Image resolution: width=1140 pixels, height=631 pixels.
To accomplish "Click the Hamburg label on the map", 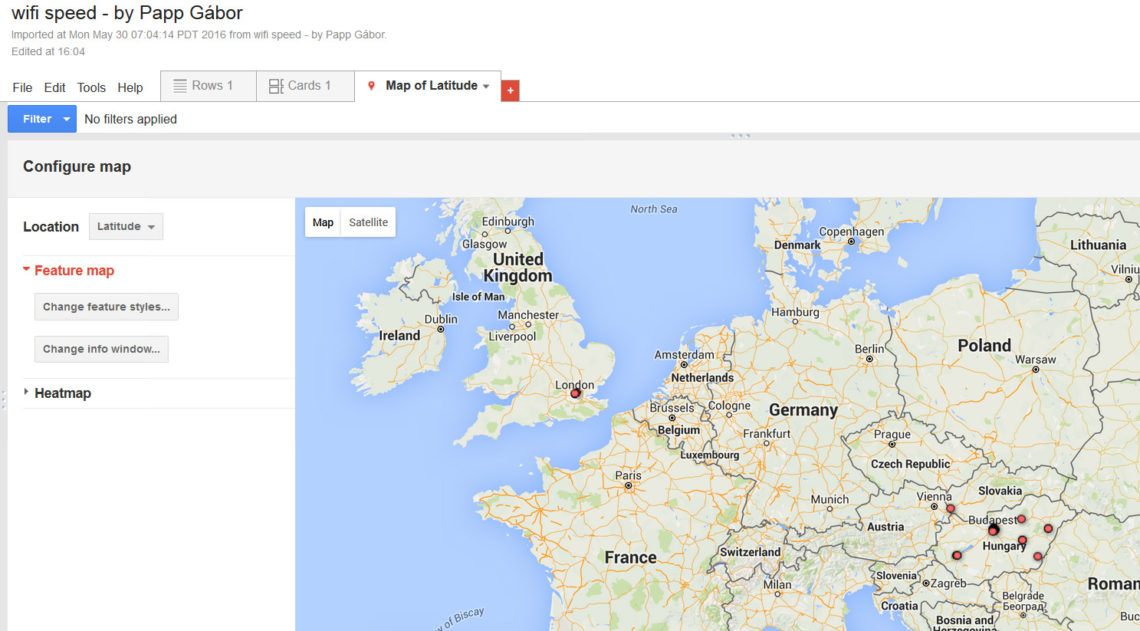I will (x=795, y=312).
